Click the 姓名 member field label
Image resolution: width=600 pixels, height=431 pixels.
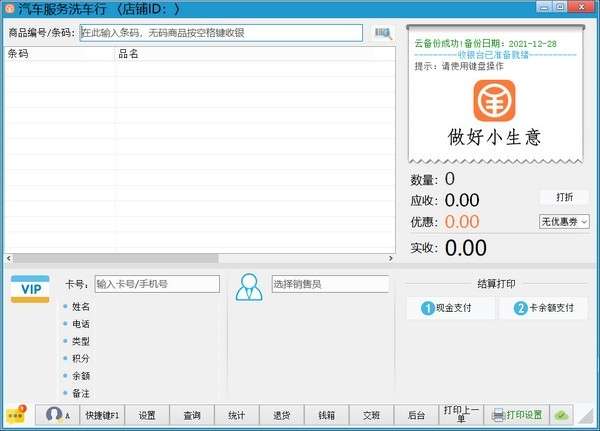point(81,307)
